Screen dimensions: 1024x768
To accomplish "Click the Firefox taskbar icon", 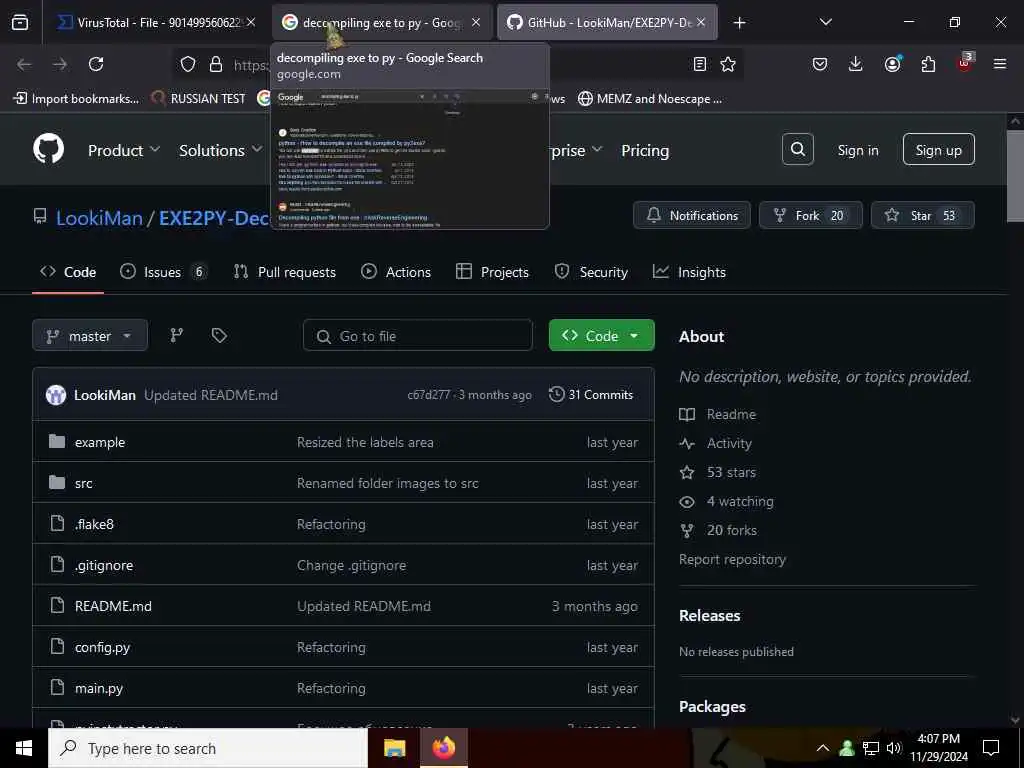I will (443, 748).
